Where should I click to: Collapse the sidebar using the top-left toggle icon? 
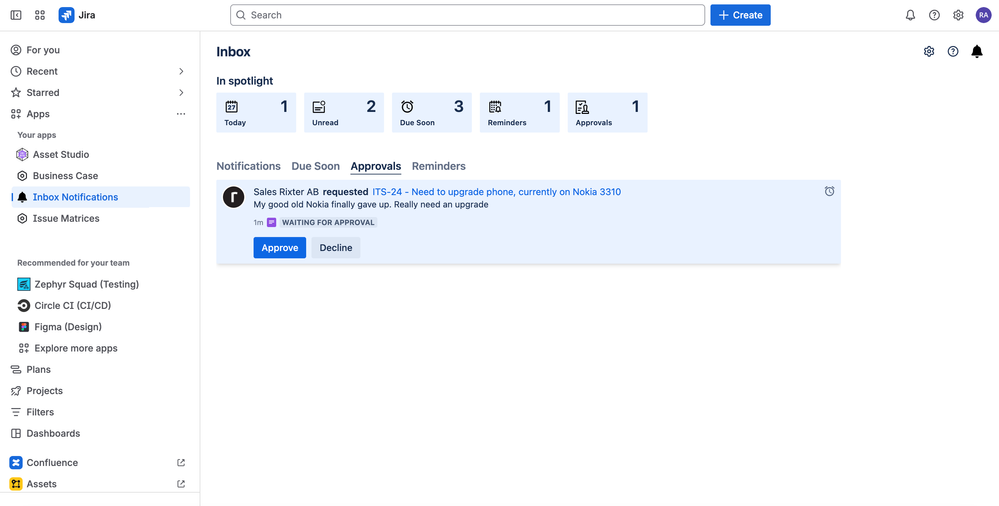pyautogui.click(x=16, y=15)
